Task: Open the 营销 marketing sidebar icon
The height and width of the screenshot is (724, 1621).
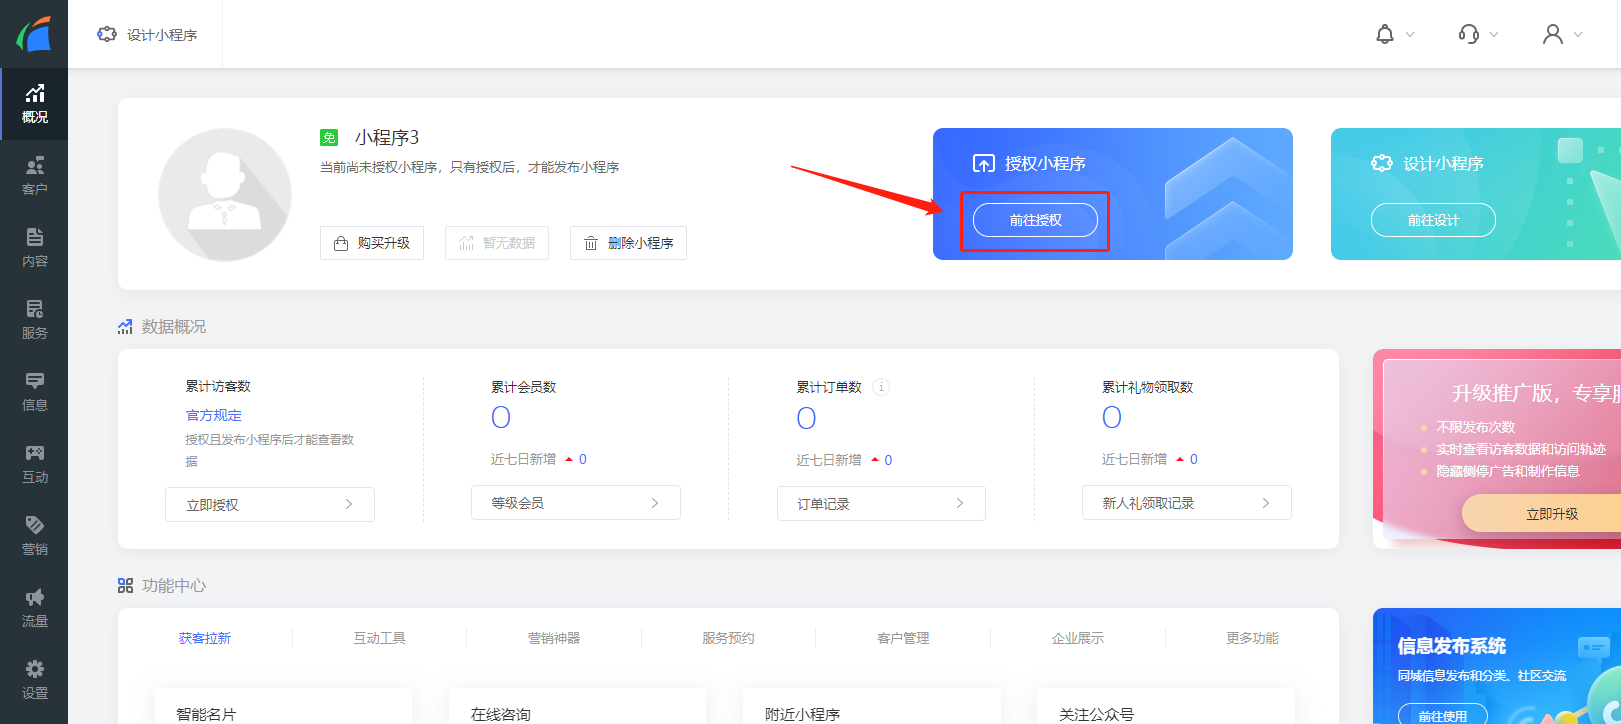Action: coord(34,536)
